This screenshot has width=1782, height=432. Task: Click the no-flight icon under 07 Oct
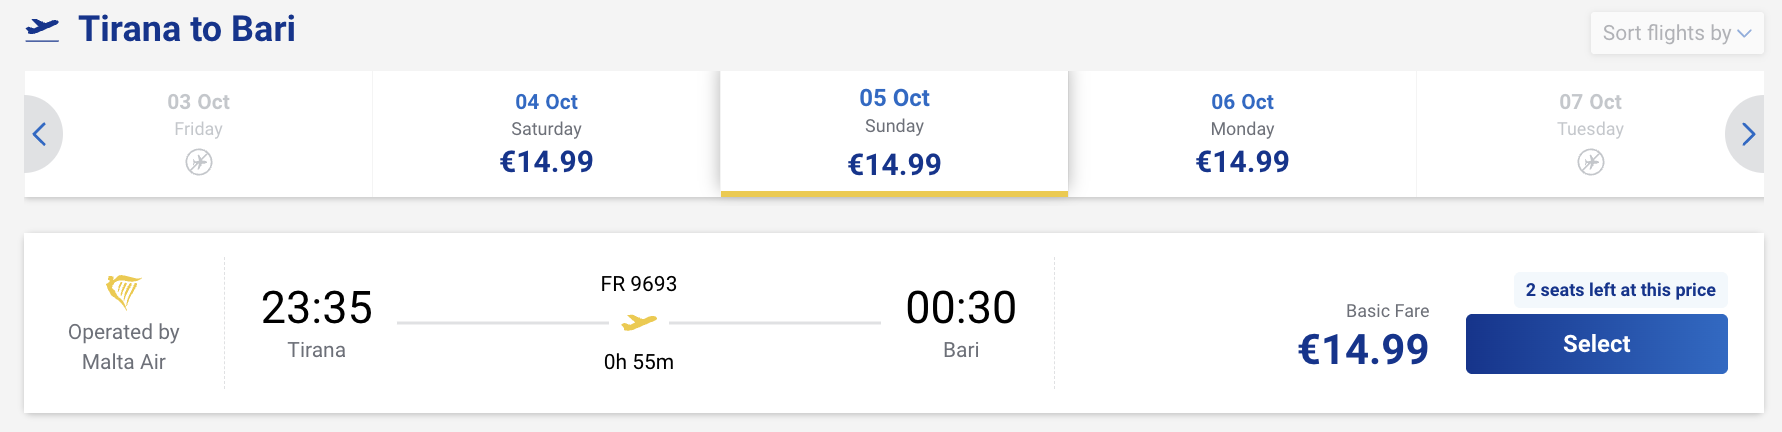[x=1591, y=162]
